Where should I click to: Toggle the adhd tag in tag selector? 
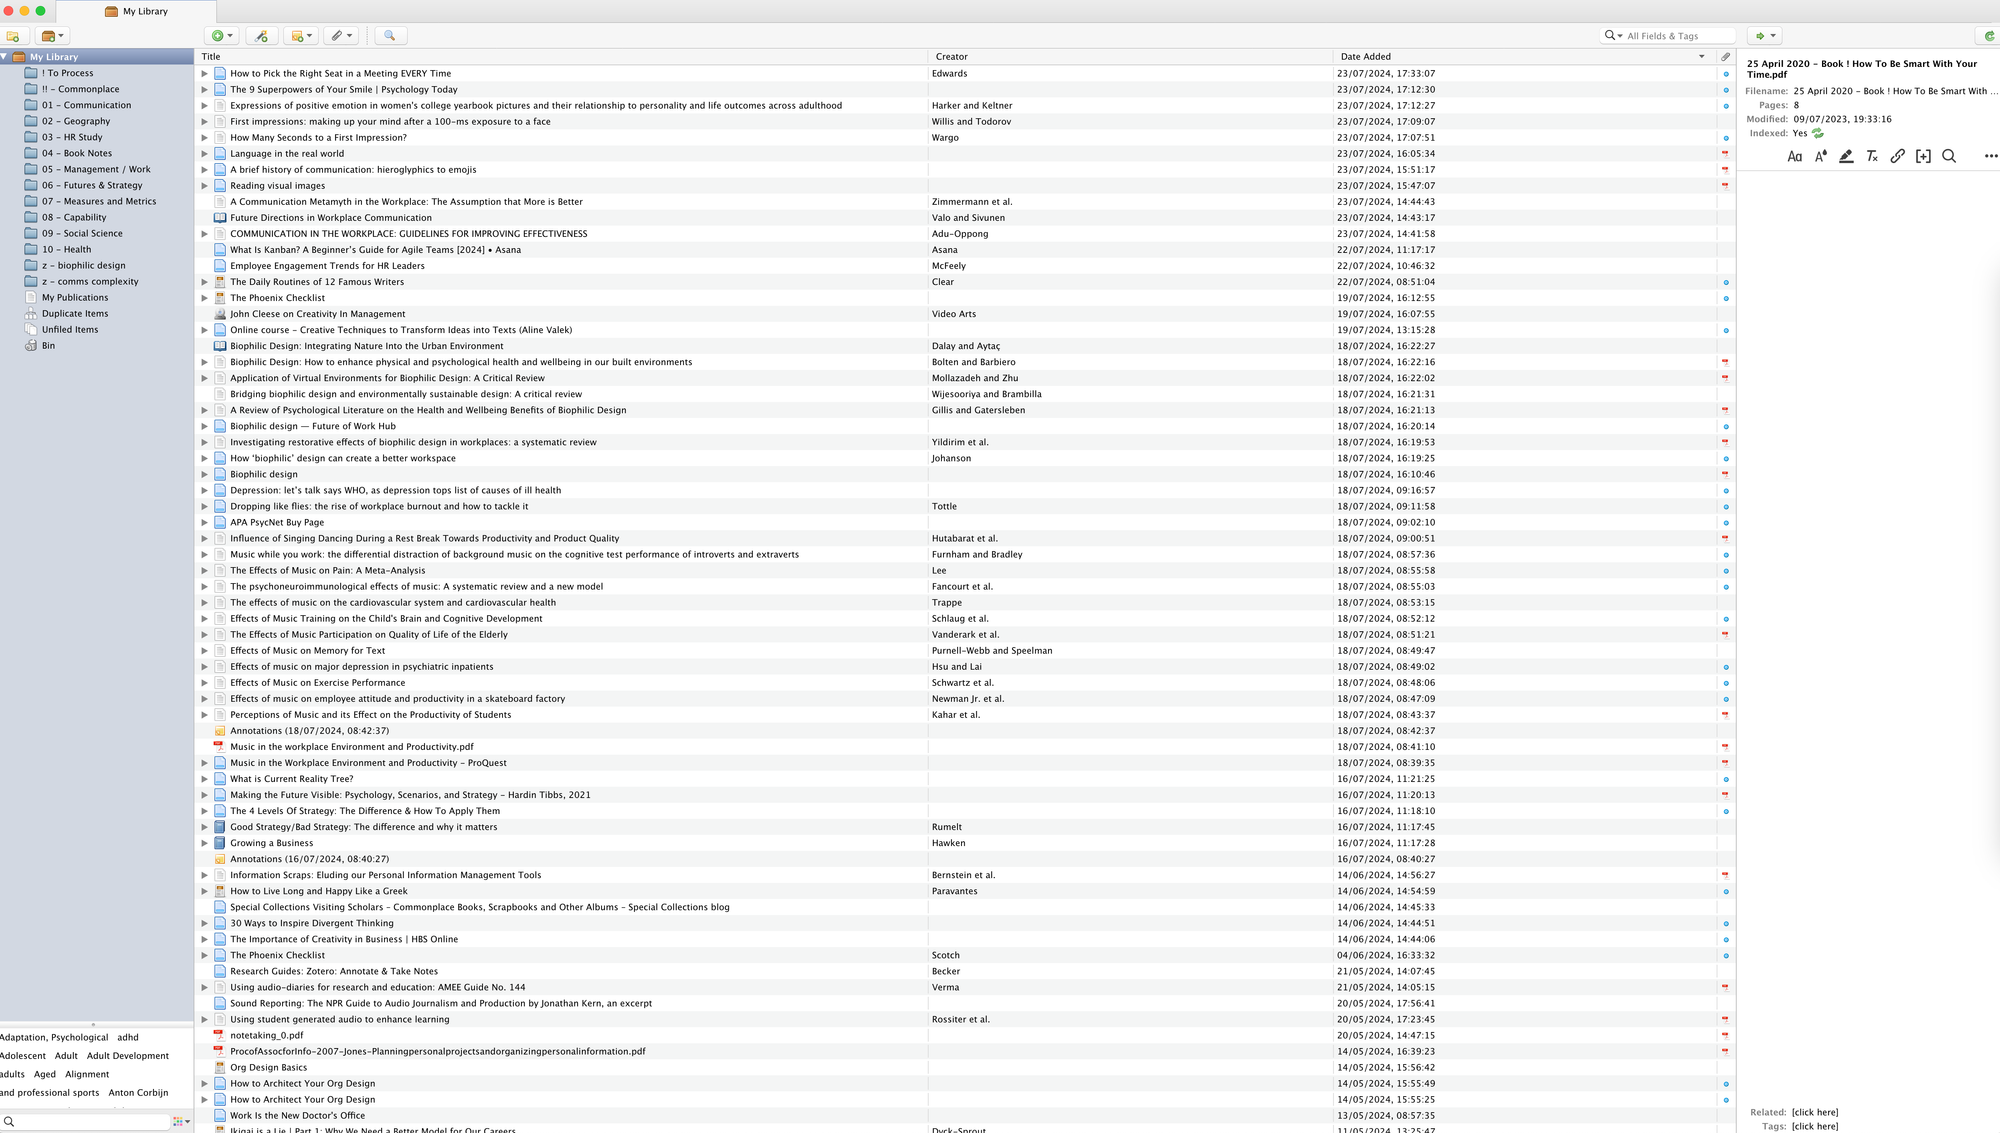[127, 1037]
